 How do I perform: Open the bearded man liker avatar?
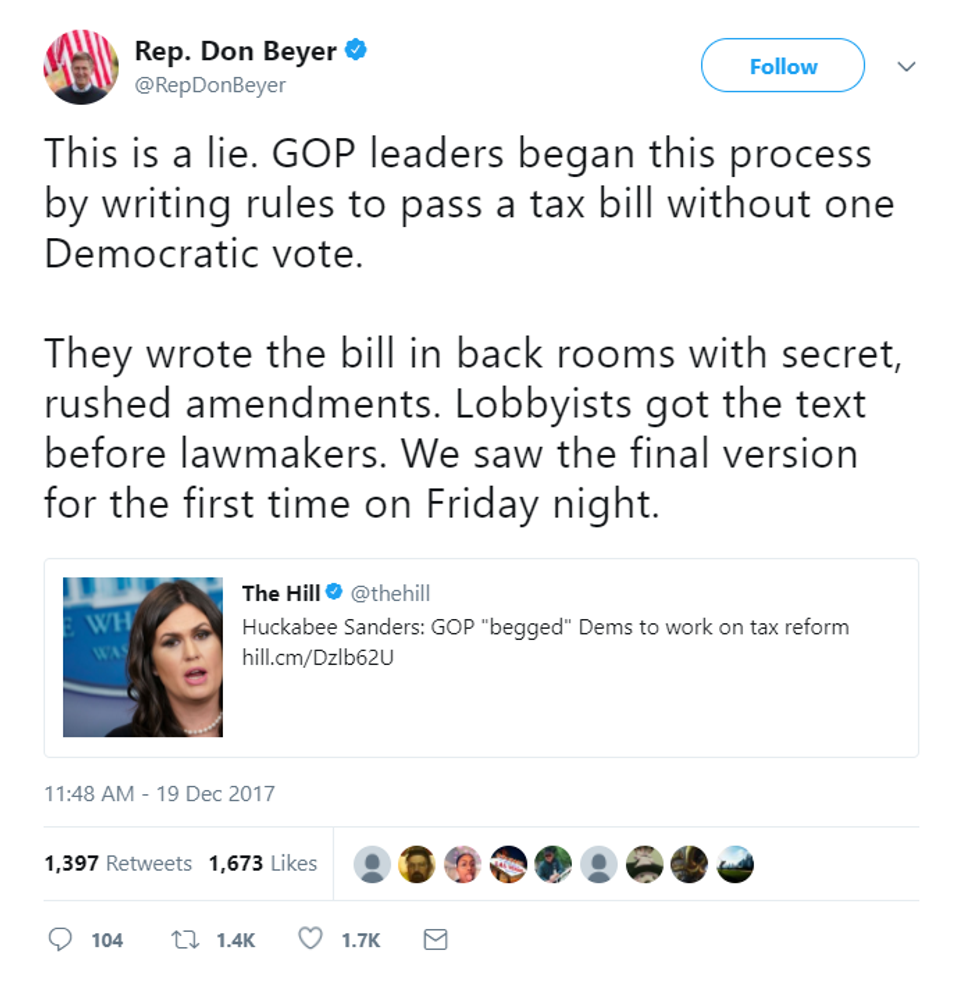pos(418,864)
